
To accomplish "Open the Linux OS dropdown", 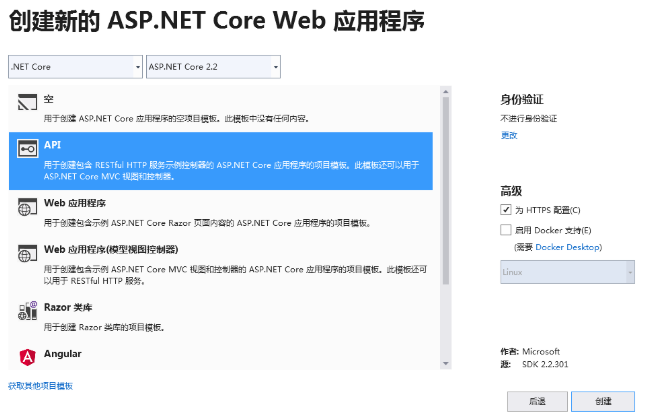I will tap(567, 272).
